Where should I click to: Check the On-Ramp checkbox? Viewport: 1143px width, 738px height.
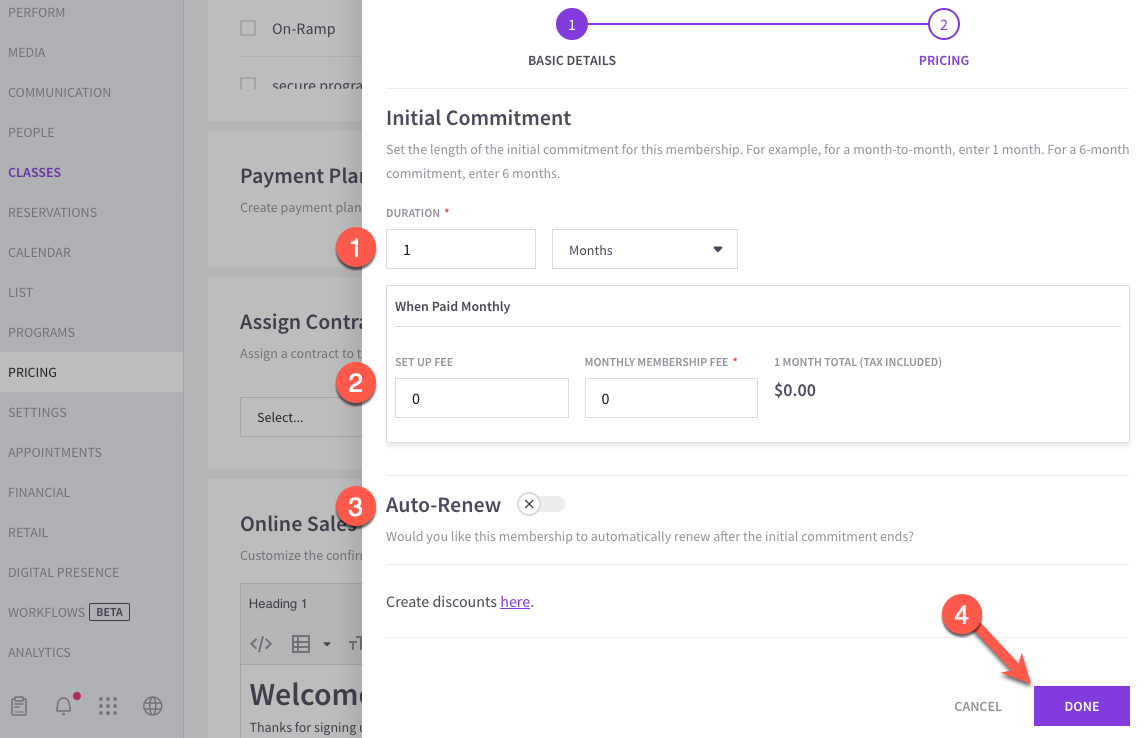point(248,28)
